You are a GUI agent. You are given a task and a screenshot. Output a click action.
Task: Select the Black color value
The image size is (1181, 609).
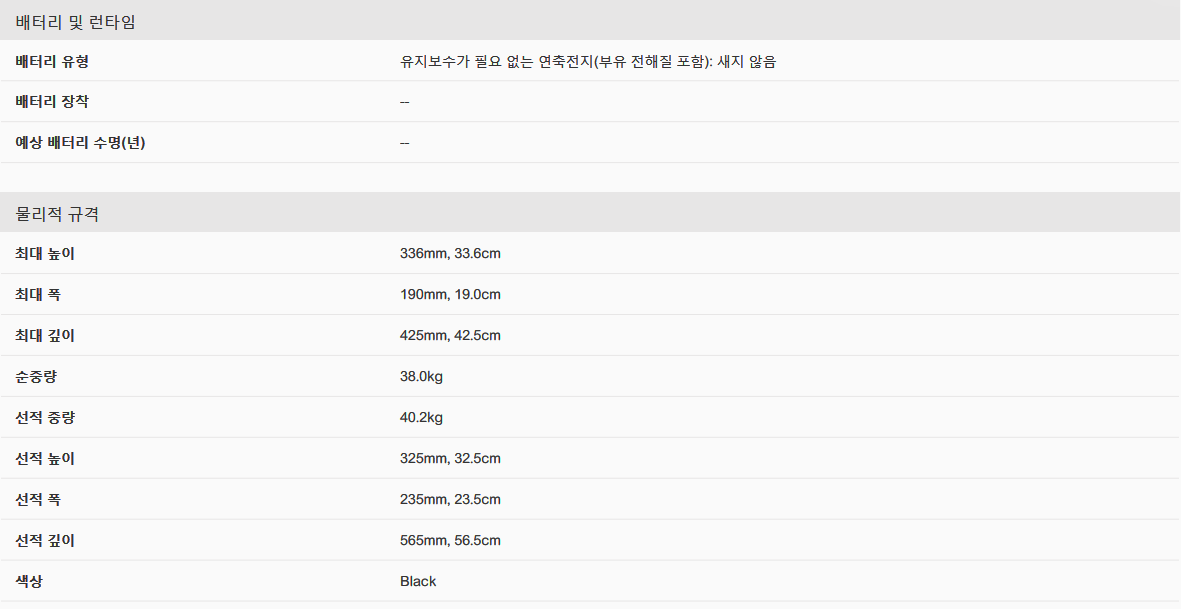coord(418,581)
